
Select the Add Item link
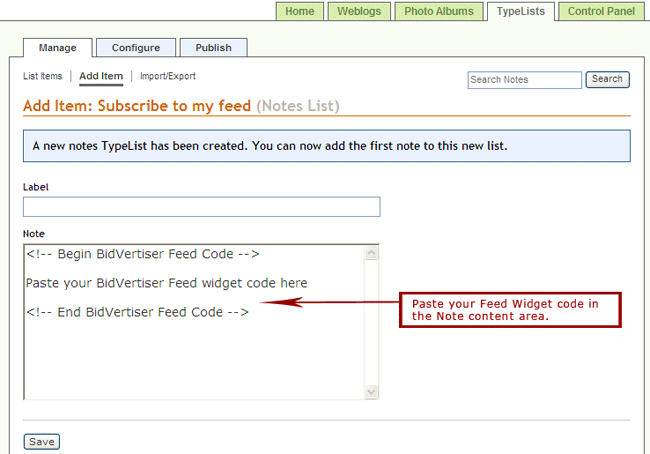tap(101, 76)
